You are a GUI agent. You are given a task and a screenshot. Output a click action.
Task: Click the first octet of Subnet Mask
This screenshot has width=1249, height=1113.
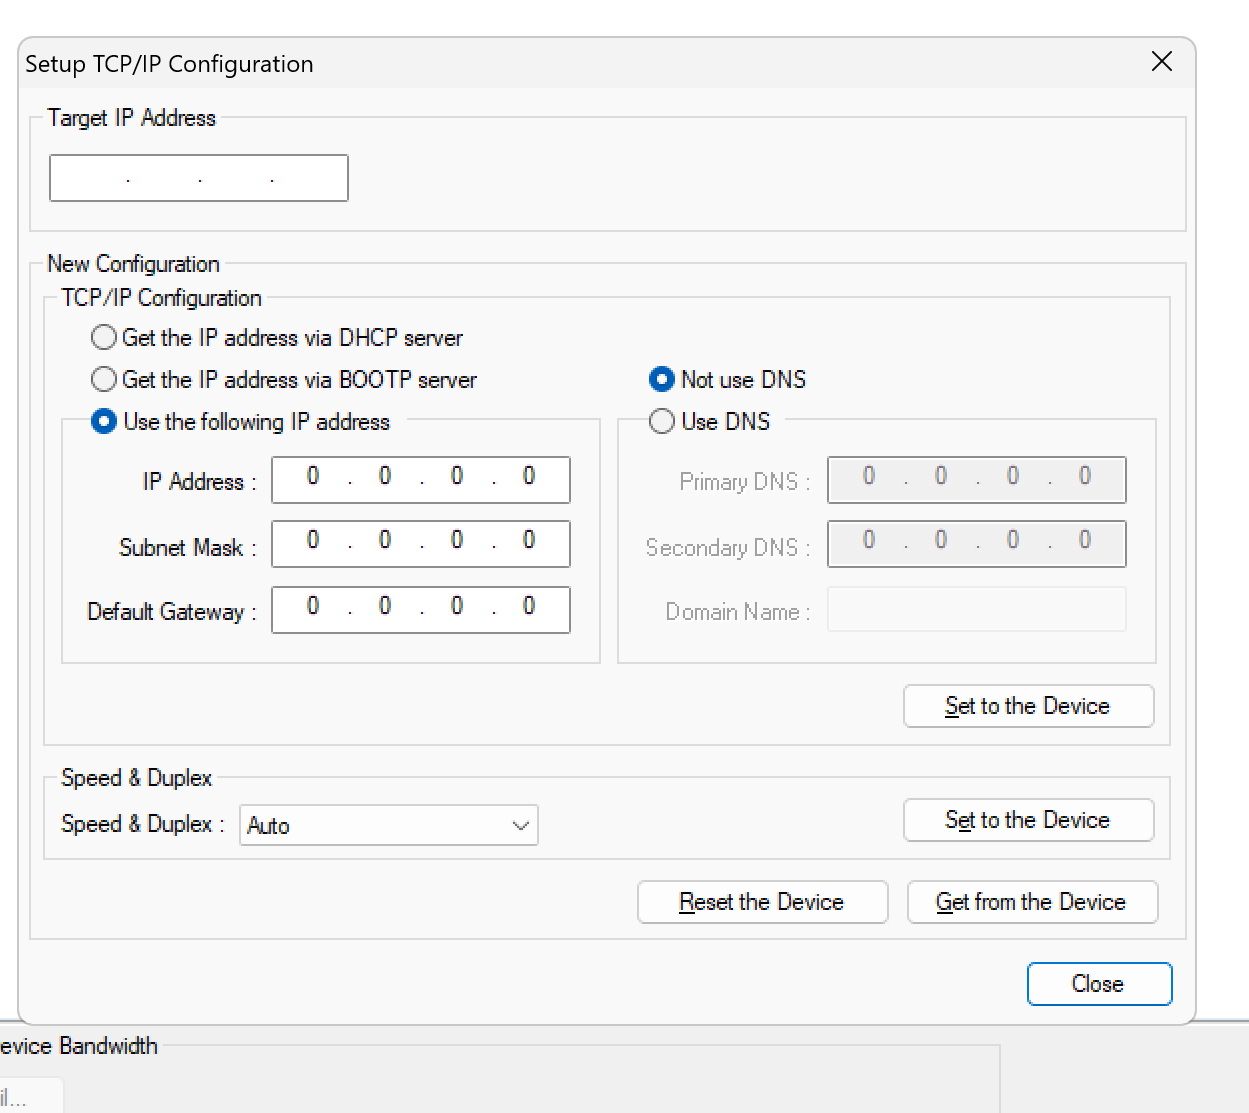[x=313, y=541]
